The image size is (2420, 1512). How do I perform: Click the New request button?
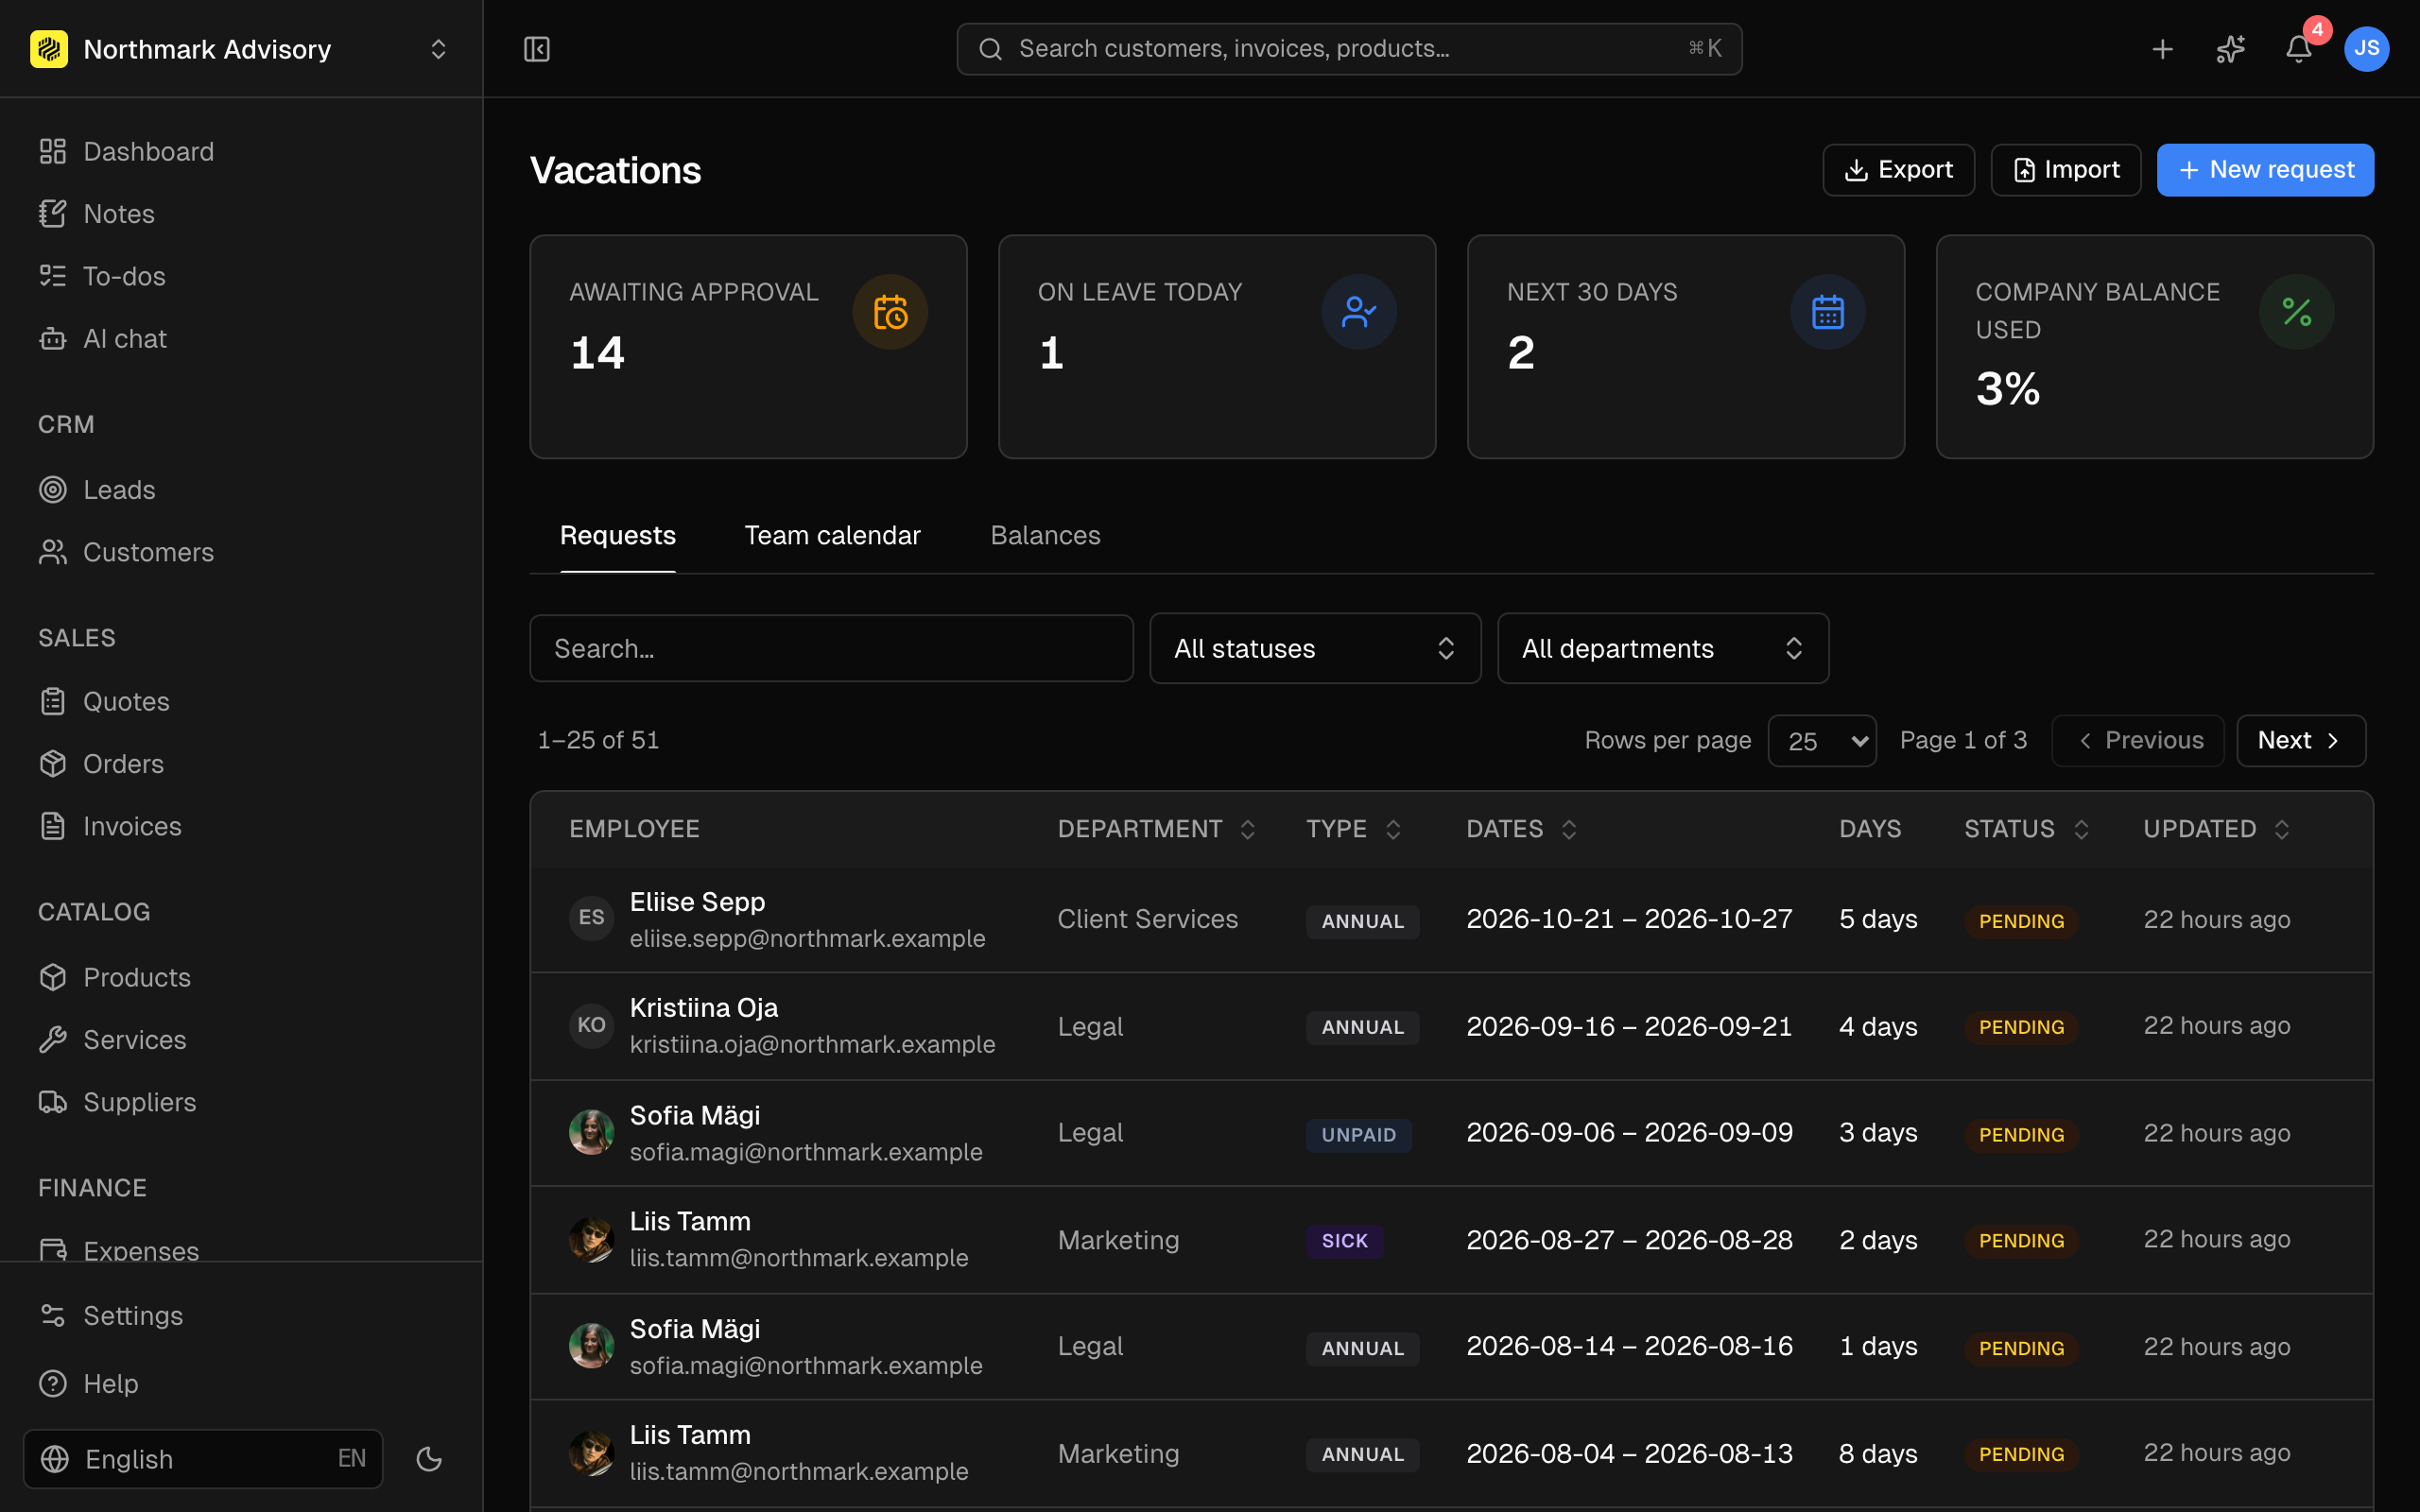point(2265,170)
